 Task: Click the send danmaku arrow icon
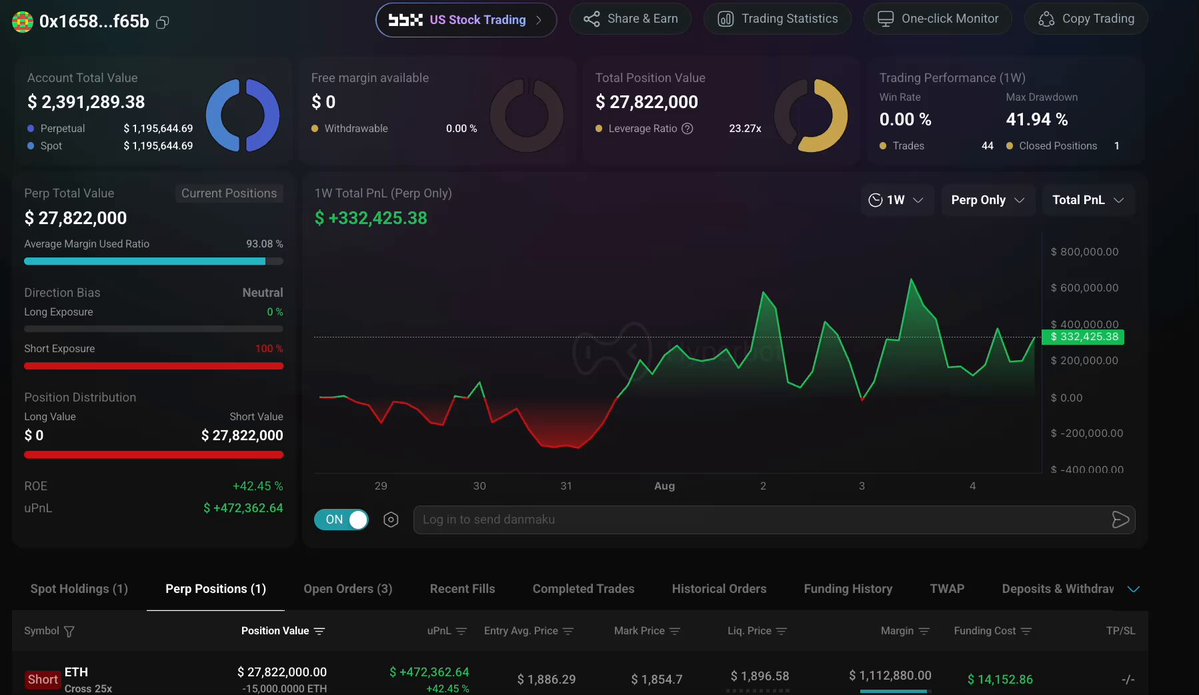[1120, 520]
